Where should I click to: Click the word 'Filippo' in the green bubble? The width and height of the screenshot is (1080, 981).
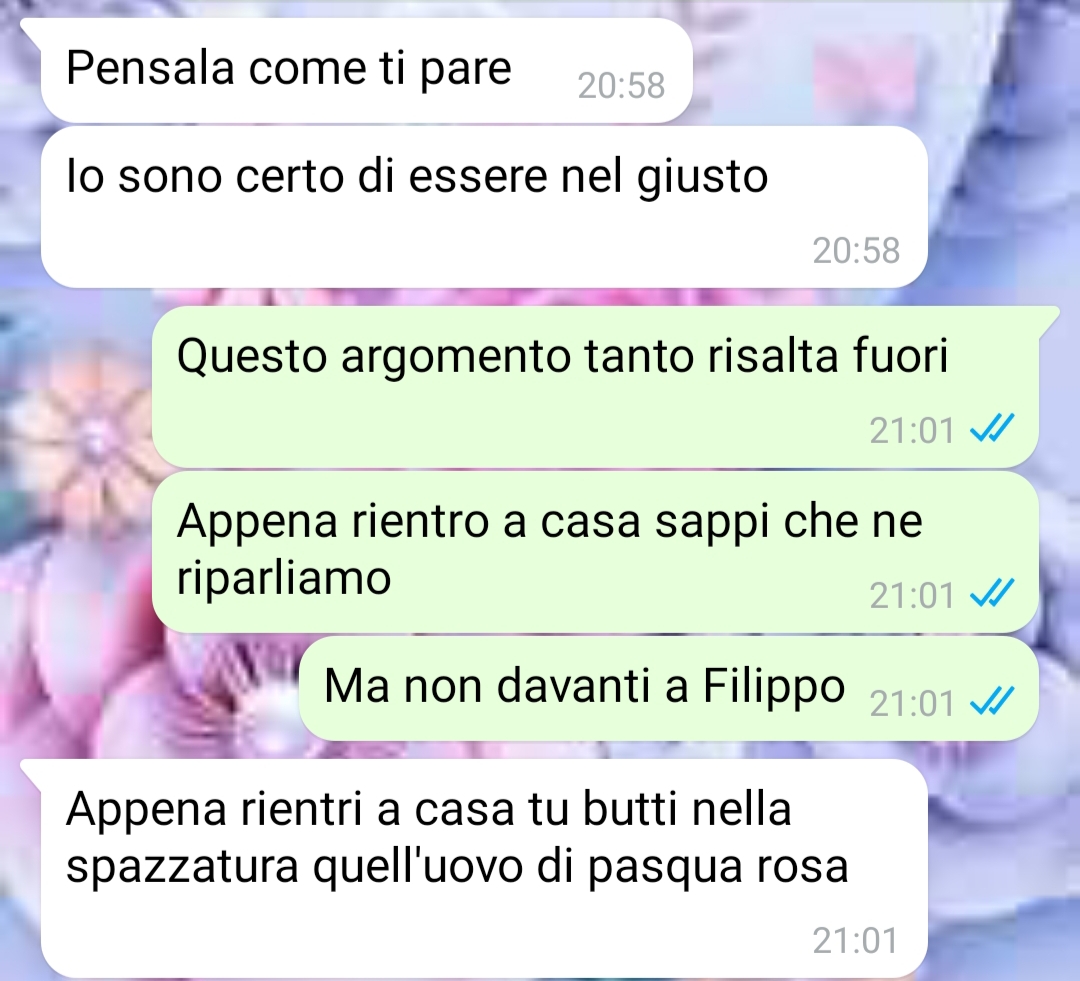coord(773,687)
